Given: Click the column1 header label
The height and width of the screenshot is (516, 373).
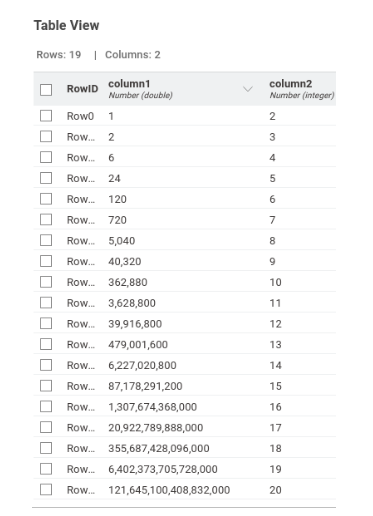Looking at the screenshot, I should [129, 84].
